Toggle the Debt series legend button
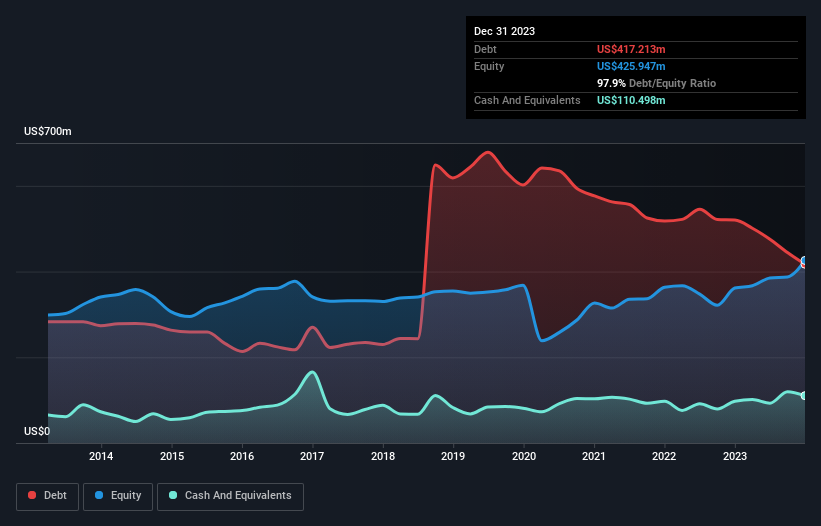 [x=48, y=496]
